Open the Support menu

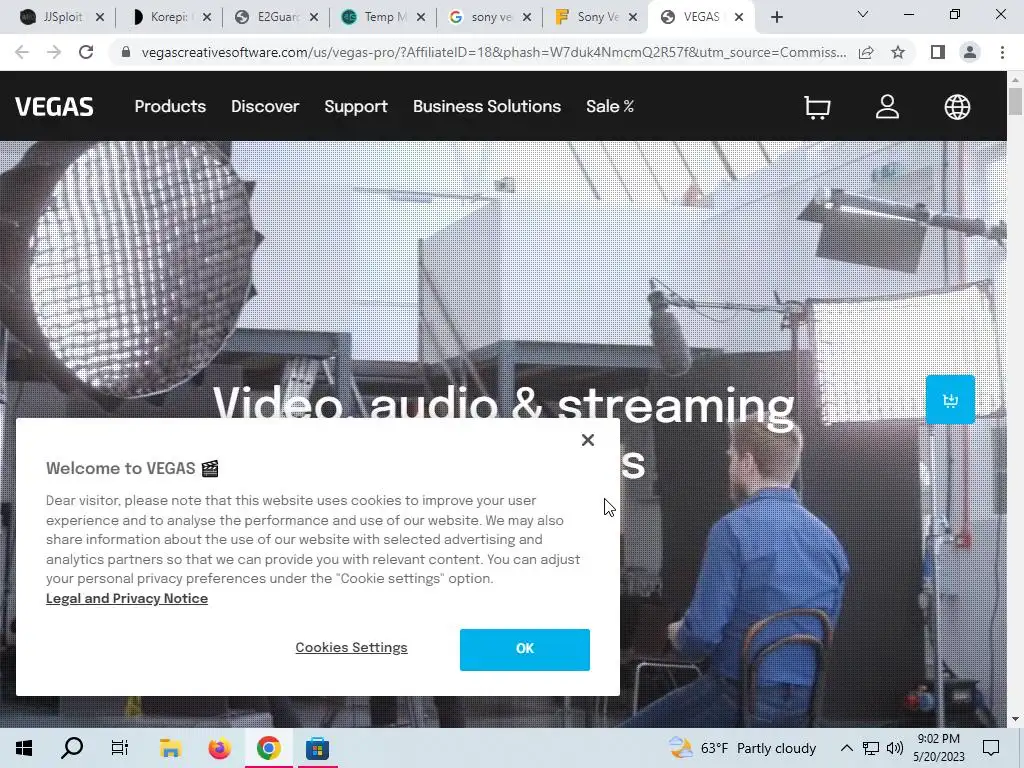click(356, 106)
